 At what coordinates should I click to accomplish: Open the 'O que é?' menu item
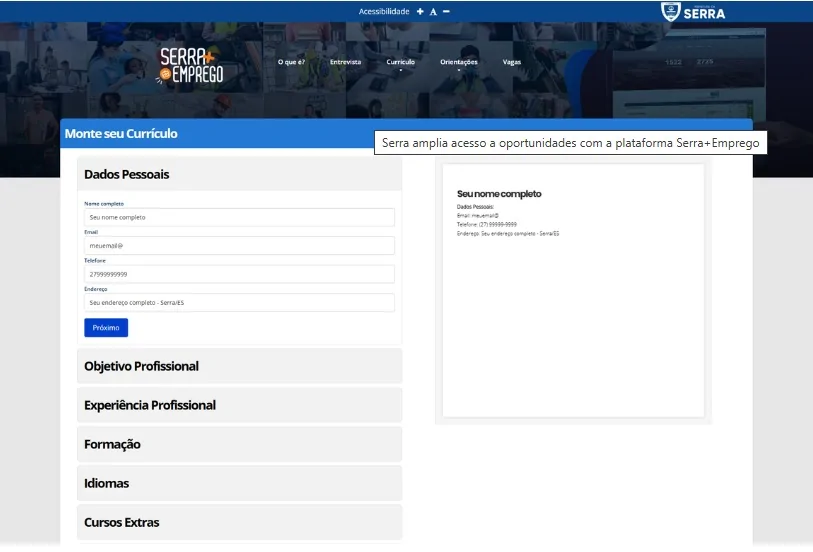(x=291, y=62)
